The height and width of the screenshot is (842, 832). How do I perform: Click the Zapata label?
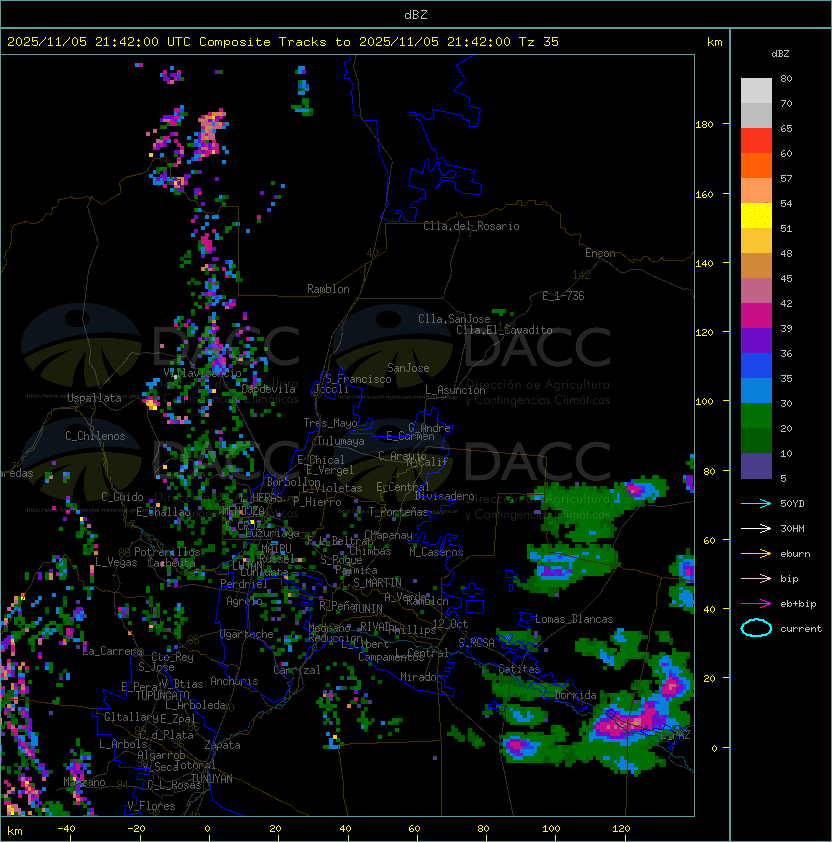[x=222, y=745]
